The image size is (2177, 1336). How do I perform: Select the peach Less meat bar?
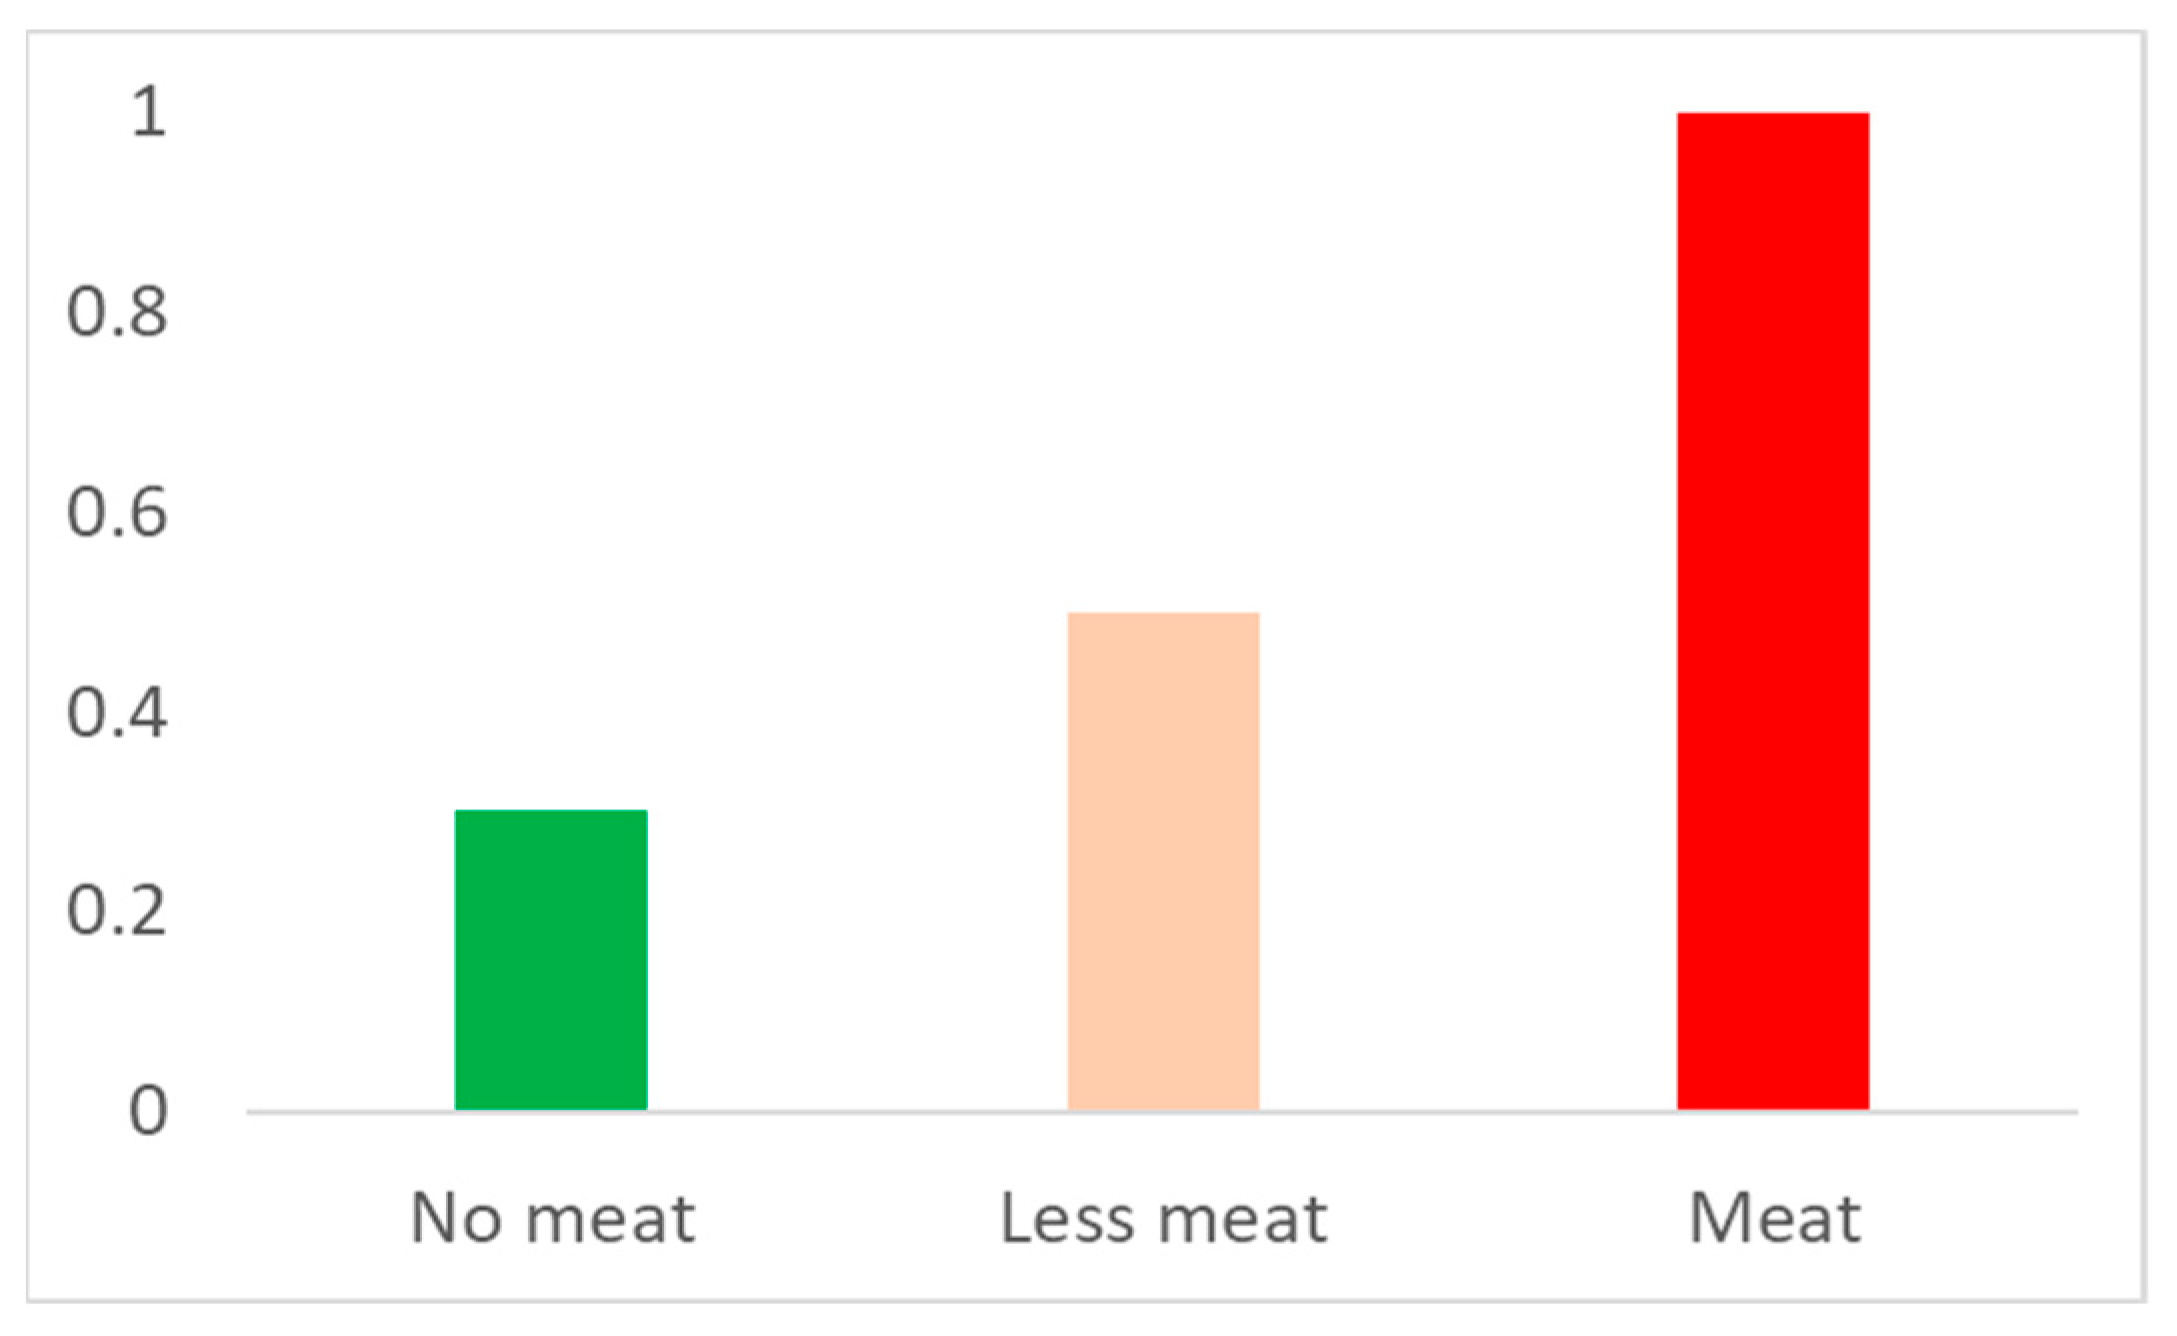point(1163,861)
